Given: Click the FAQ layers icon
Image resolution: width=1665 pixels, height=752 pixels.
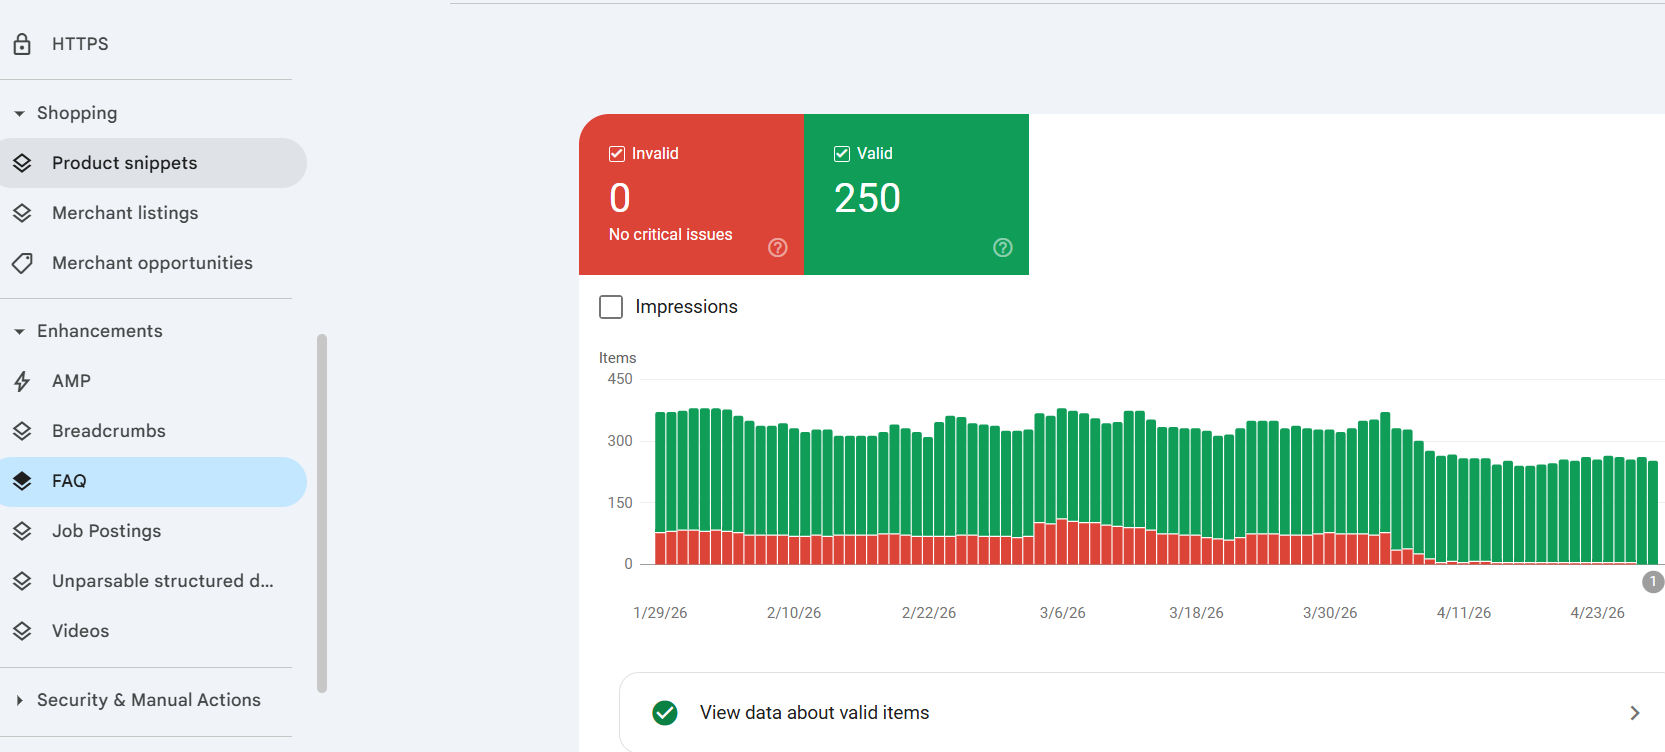Looking at the screenshot, I should 22,481.
